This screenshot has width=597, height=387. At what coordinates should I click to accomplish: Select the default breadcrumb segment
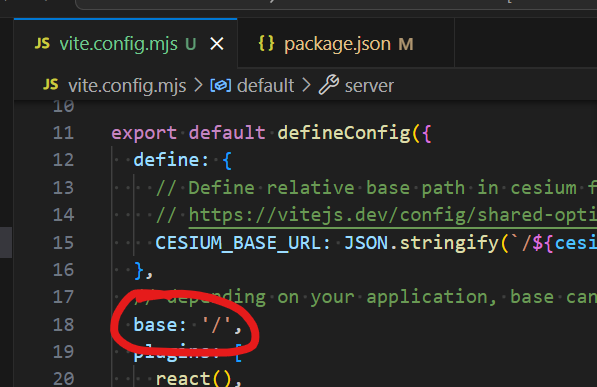[265, 85]
